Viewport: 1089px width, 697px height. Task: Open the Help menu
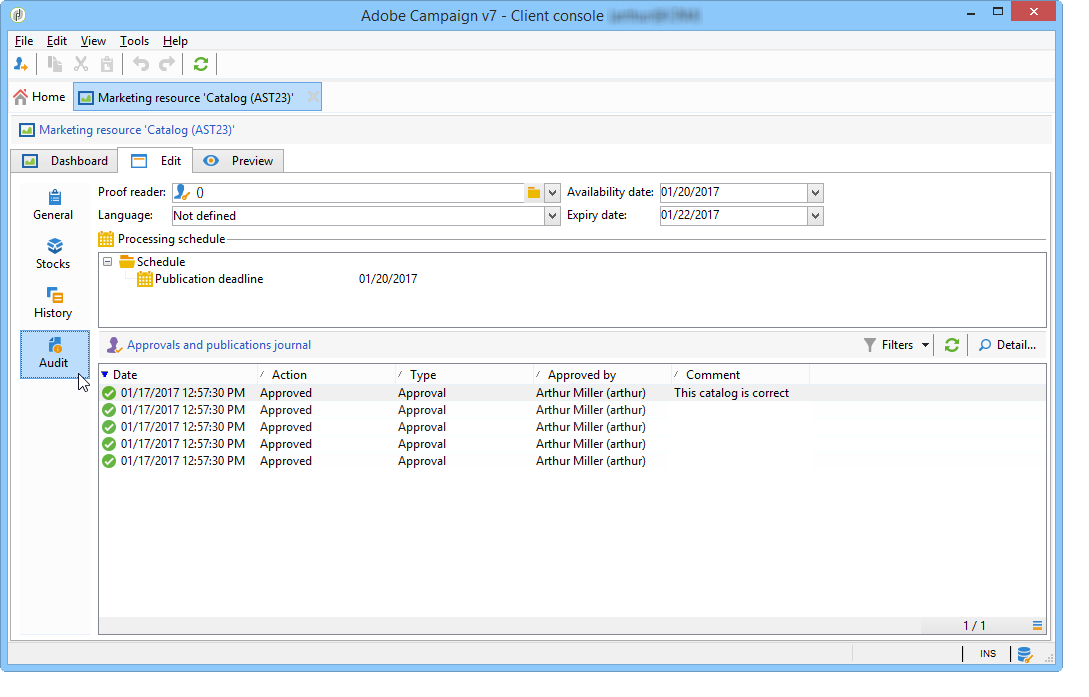point(175,41)
